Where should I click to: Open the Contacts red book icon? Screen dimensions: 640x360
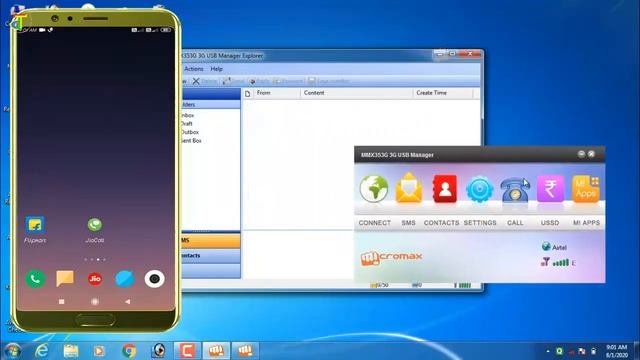click(445, 188)
